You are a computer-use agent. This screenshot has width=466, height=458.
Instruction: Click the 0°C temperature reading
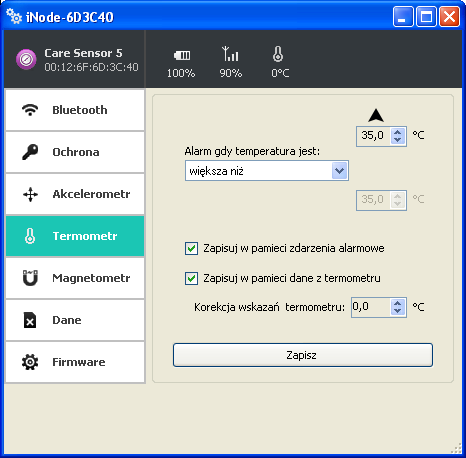click(x=280, y=73)
